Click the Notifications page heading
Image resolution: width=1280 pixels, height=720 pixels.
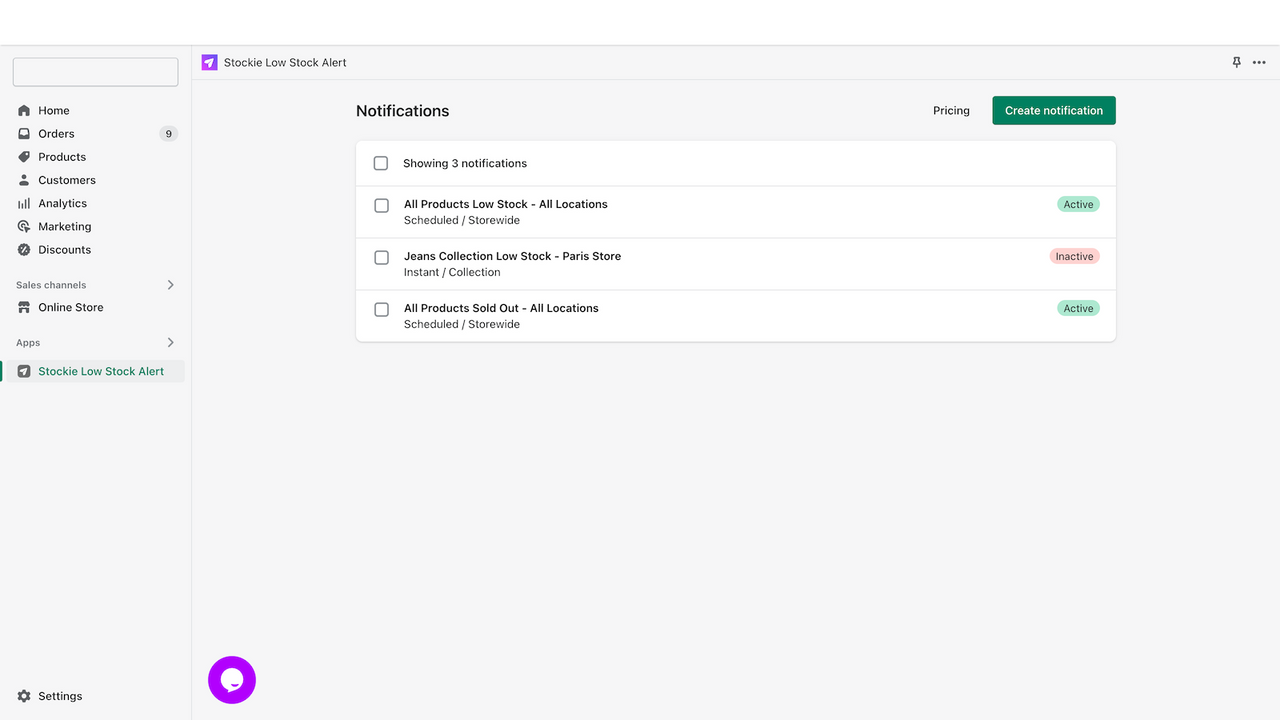point(403,111)
